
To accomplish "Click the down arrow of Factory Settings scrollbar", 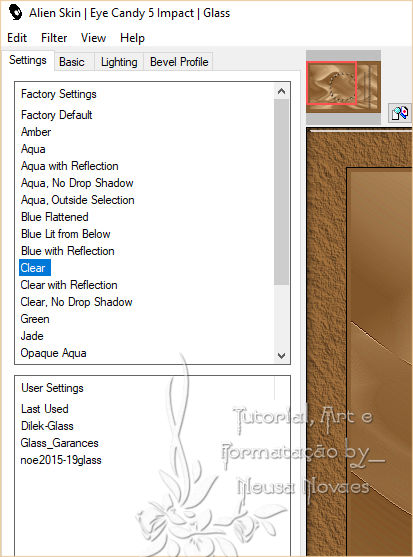I will (282, 356).
